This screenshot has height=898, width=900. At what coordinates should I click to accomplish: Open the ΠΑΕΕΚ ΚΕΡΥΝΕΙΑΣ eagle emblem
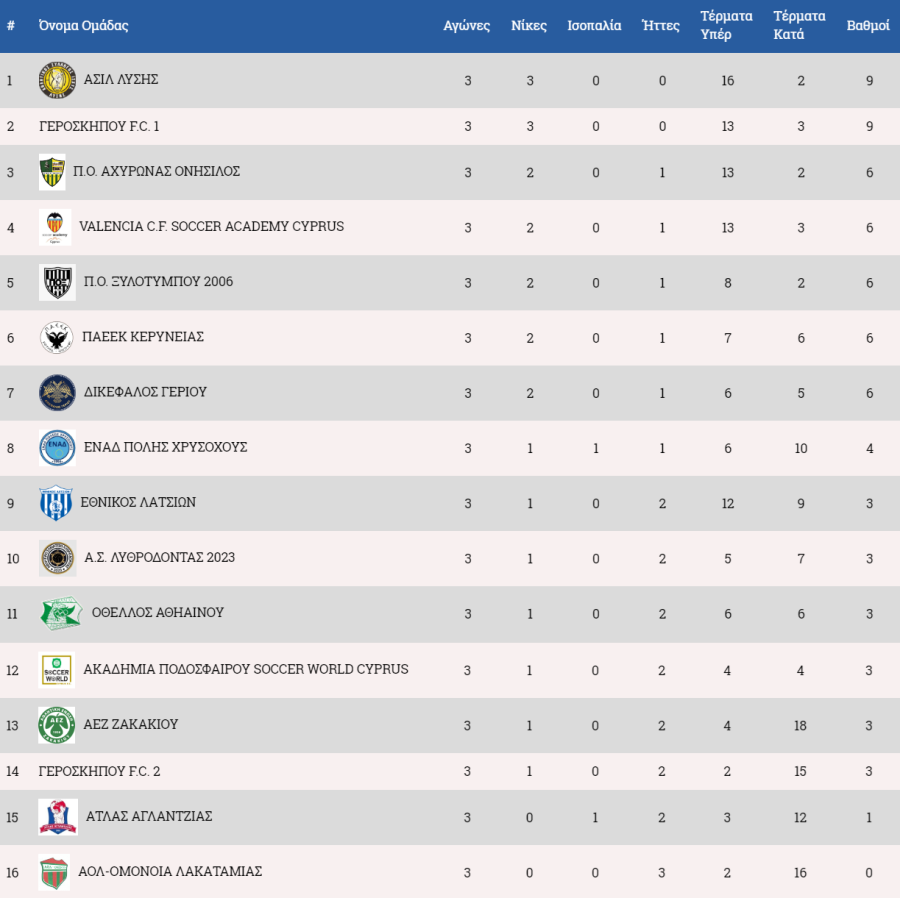[56, 337]
